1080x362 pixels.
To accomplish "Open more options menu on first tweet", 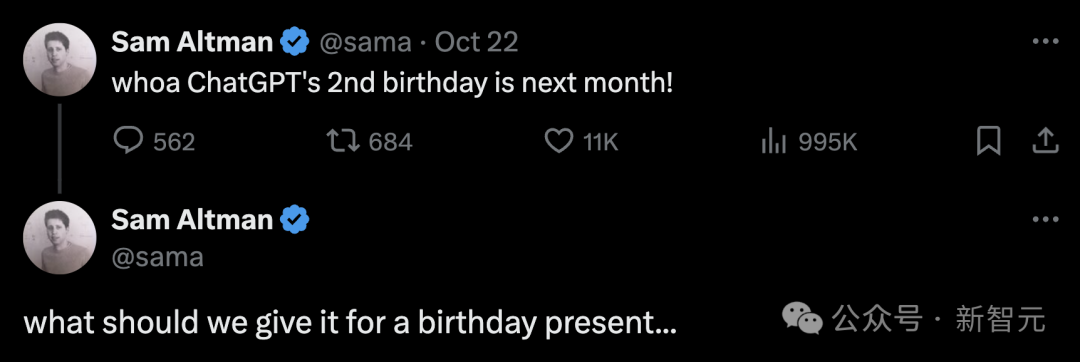I will [x=1045, y=42].
